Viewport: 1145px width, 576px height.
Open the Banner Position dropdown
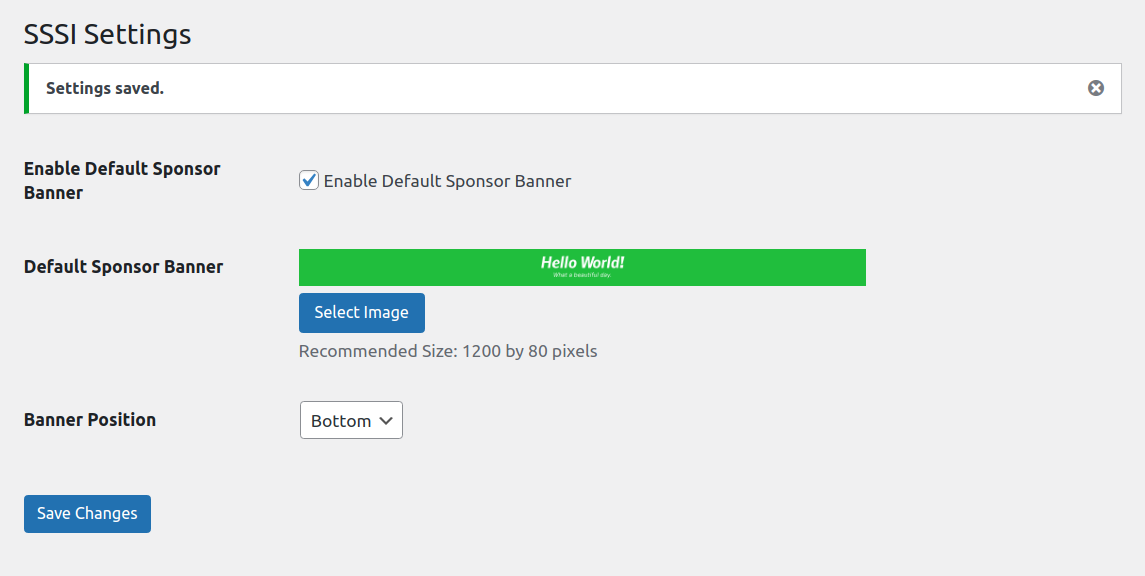[351, 421]
